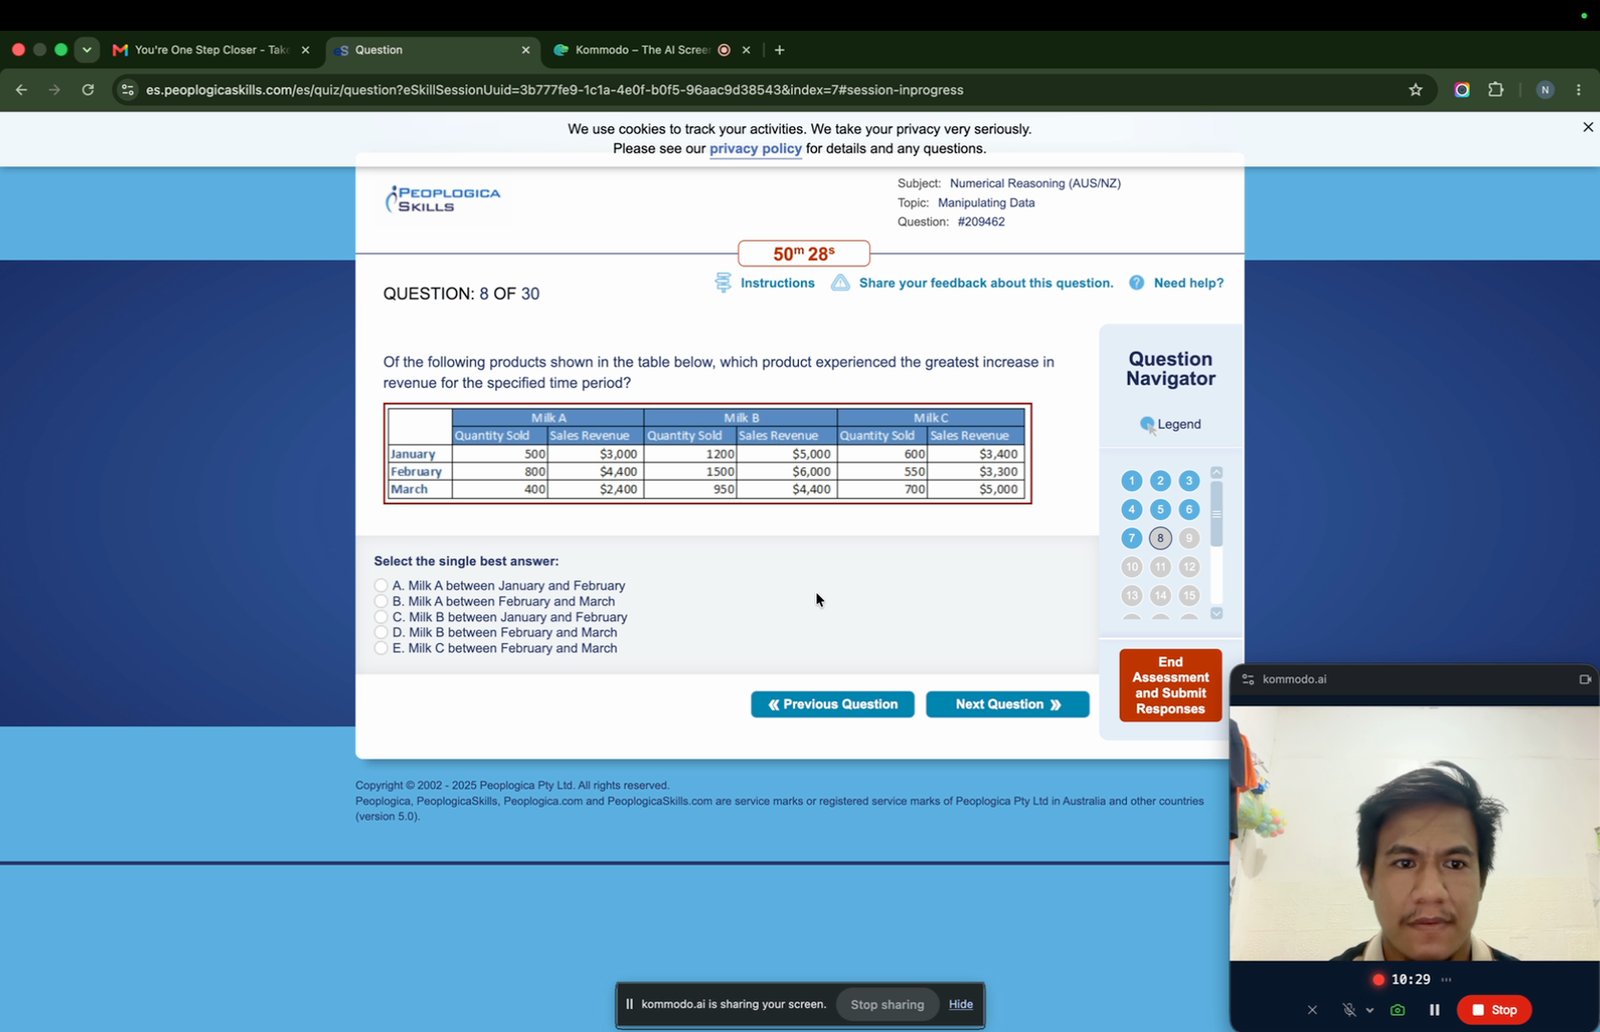Stop the Kommodo recording
The image size is (1600, 1032).
pyautogui.click(x=1494, y=1010)
